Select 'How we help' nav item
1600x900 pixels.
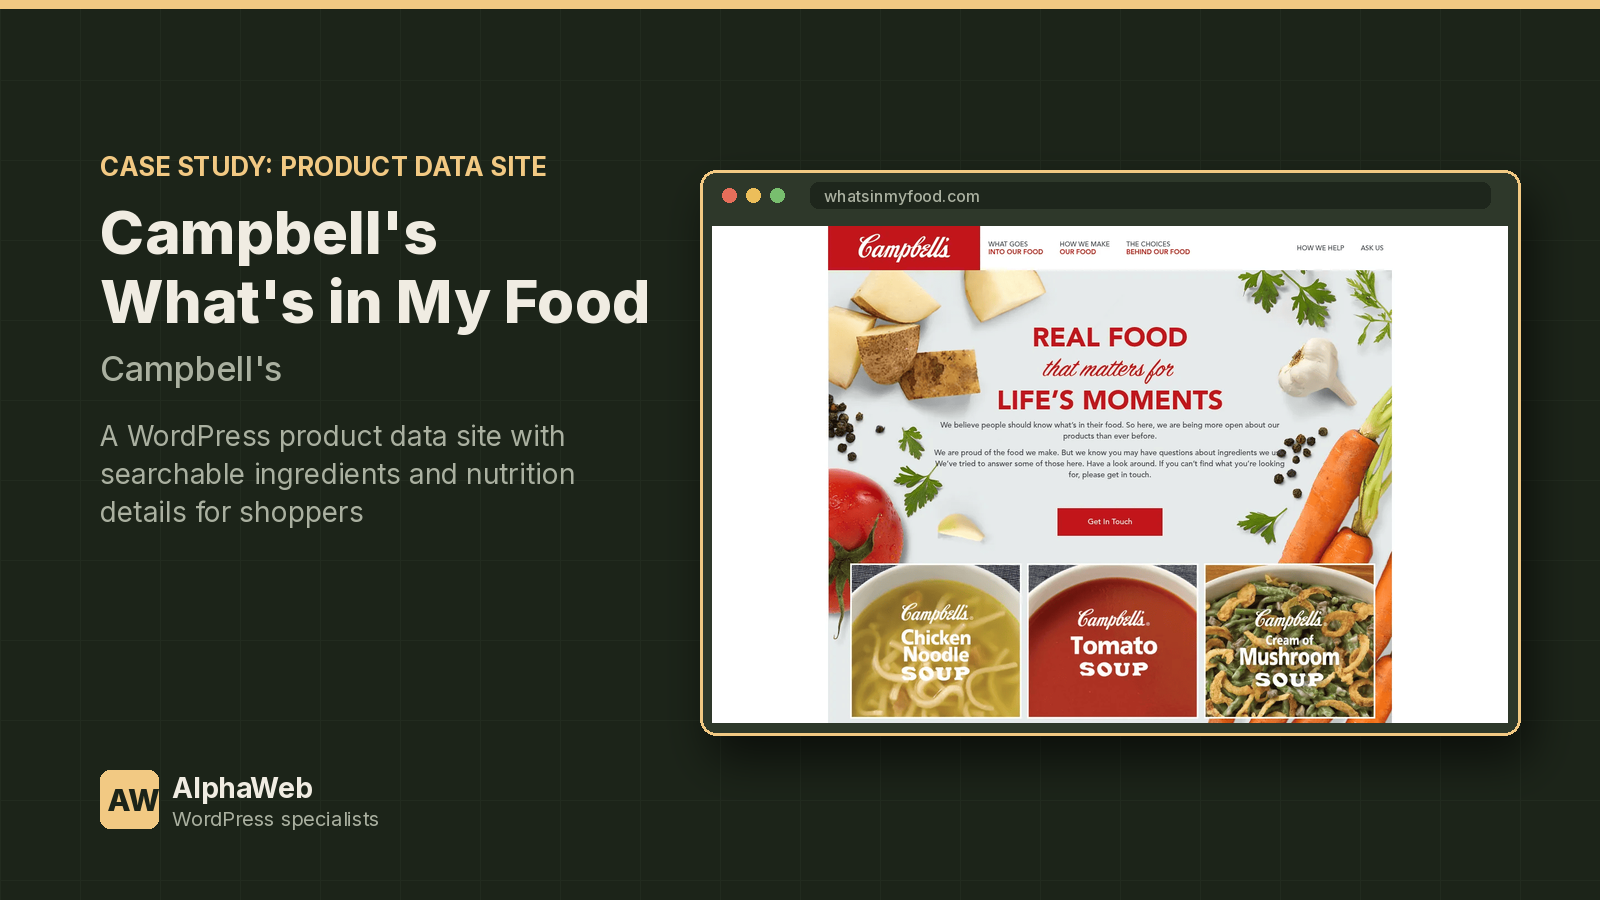click(1320, 248)
